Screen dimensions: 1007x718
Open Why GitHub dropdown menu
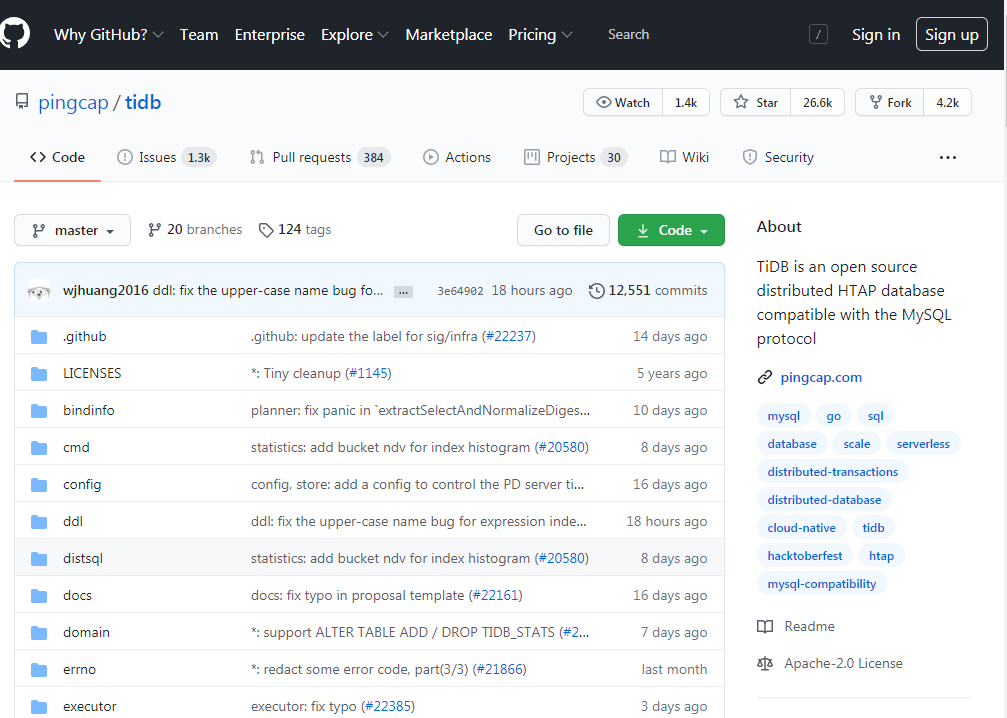tap(109, 35)
